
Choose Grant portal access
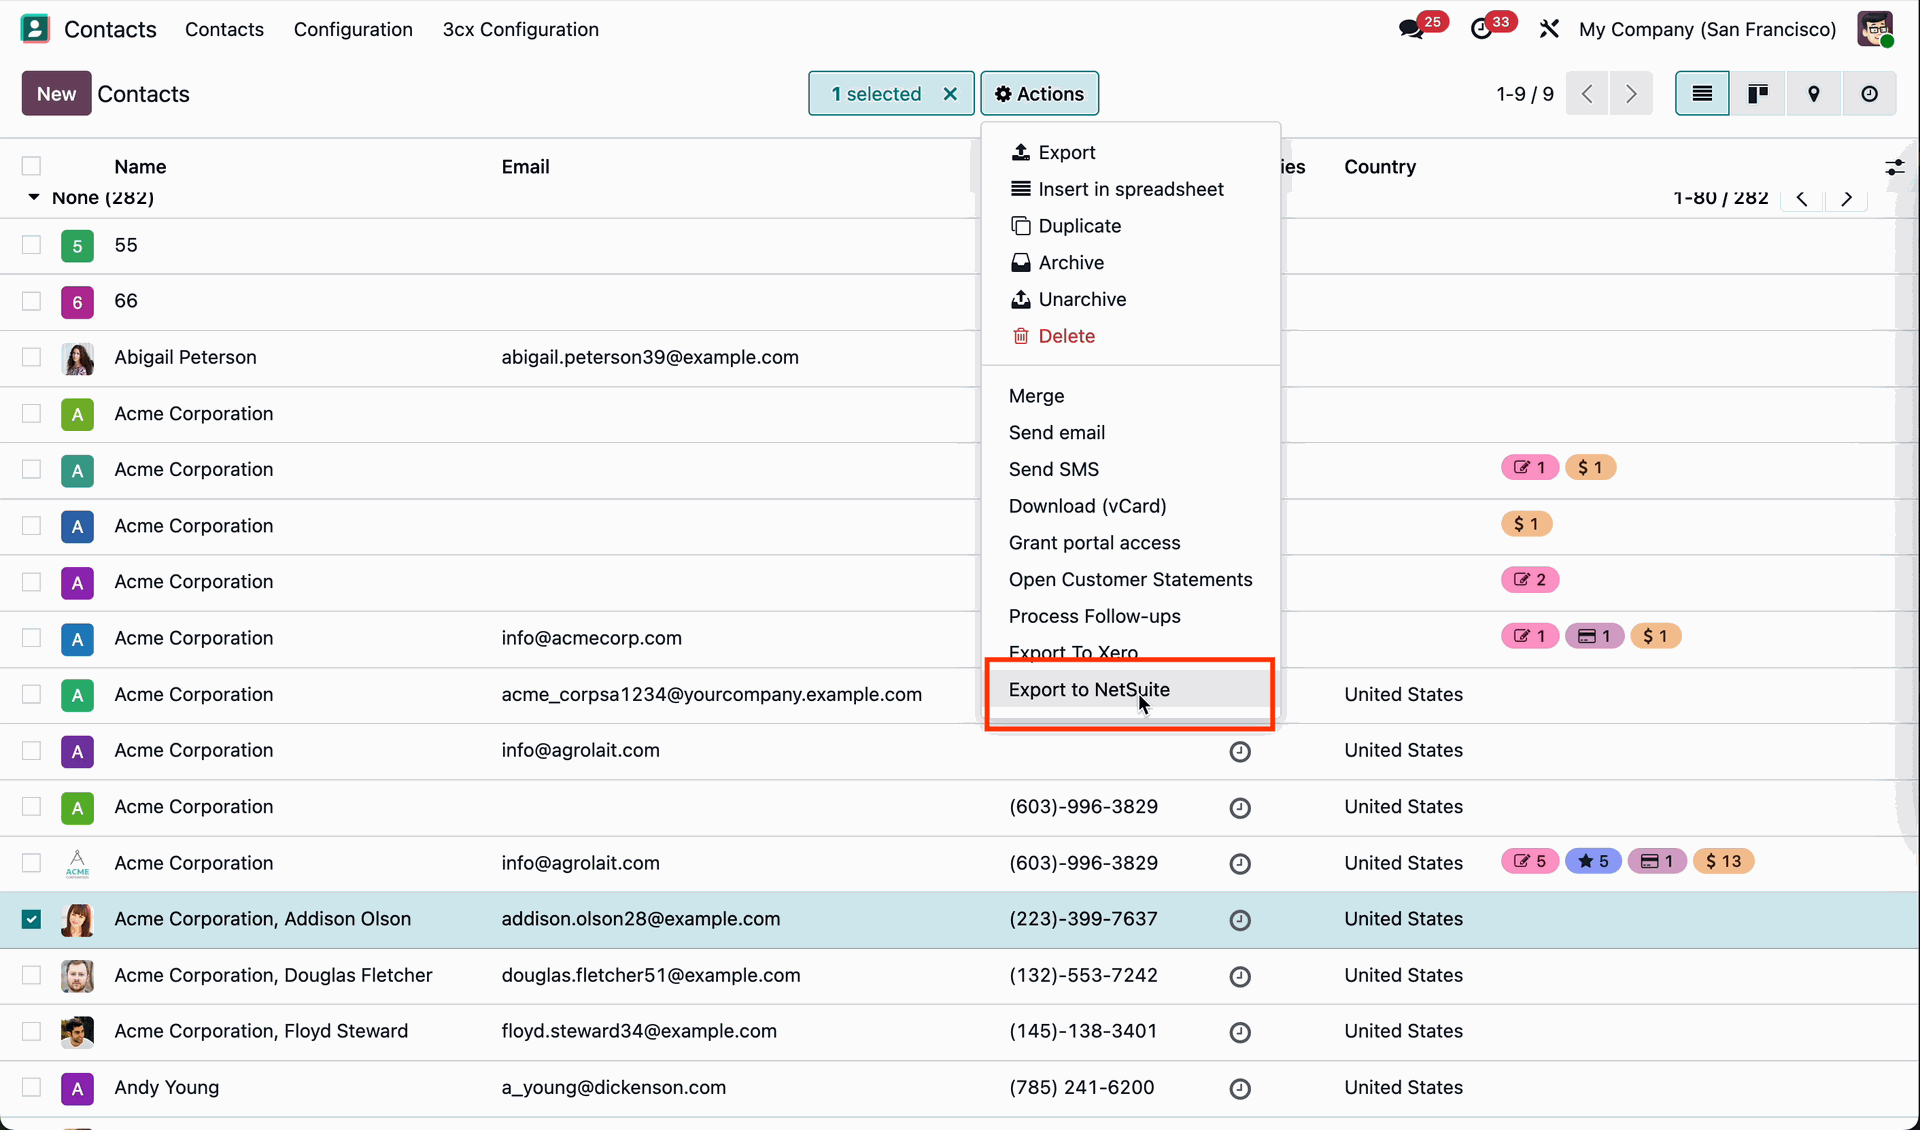1131,543
